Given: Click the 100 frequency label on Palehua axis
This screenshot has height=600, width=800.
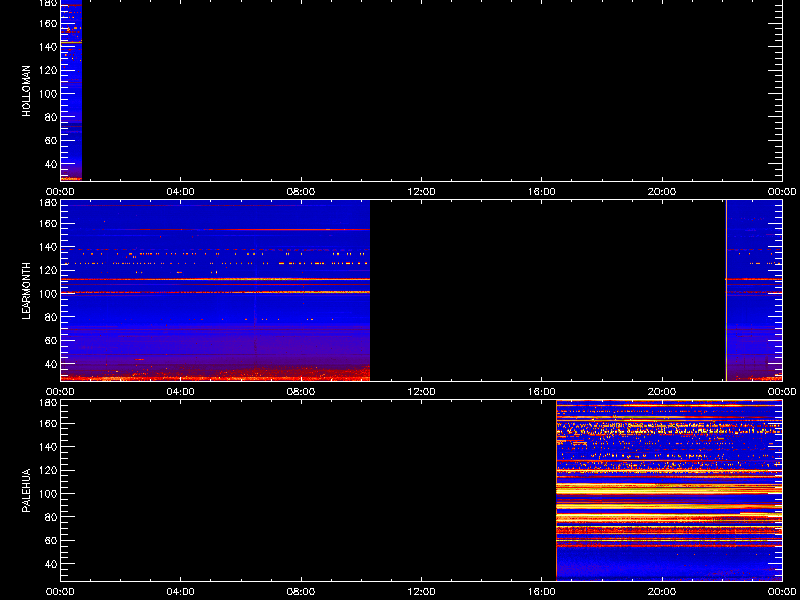Looking at the screenshot, I should [x=48, y=494].
